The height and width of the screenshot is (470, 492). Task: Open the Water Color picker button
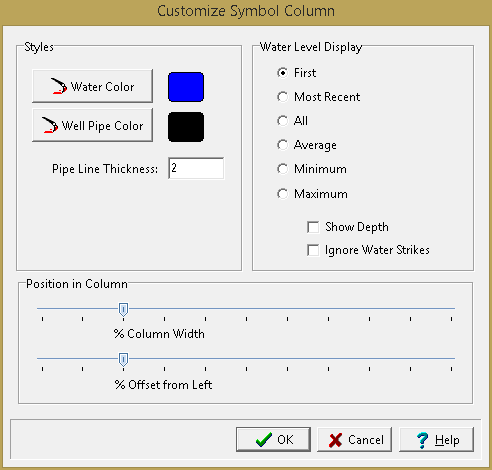tap(92, 86)
